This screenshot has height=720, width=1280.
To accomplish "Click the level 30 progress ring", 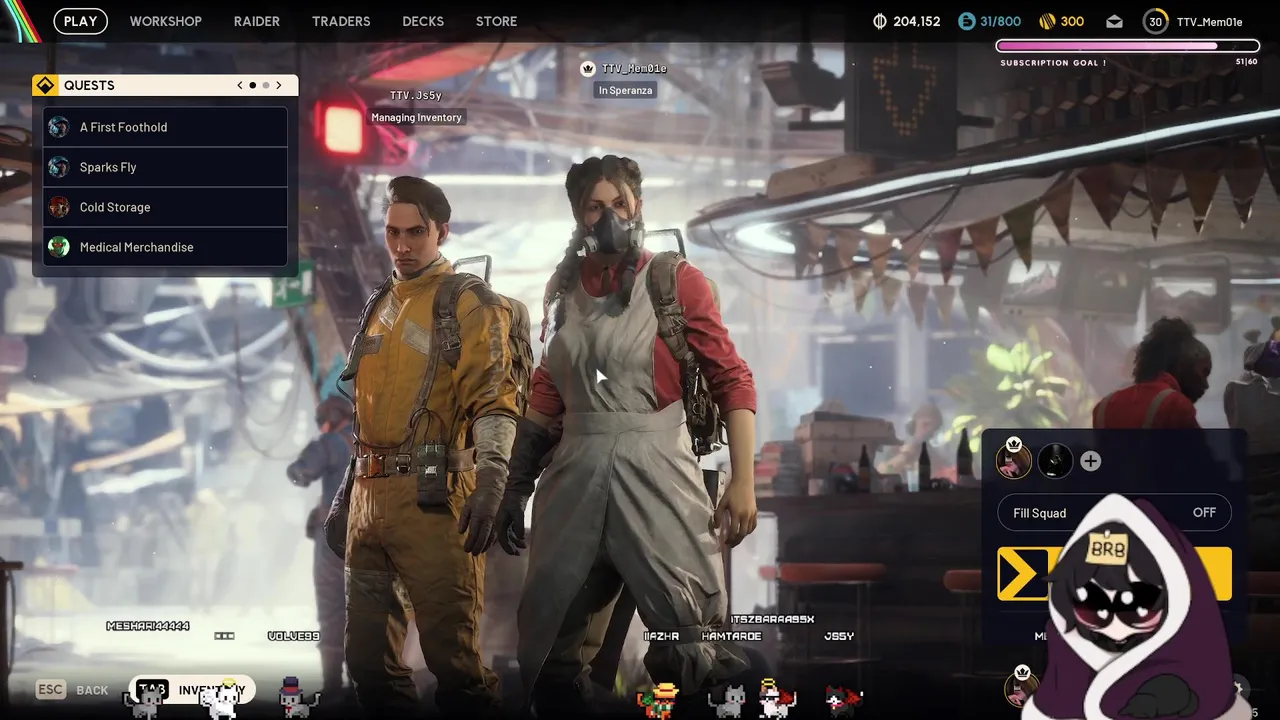I will (x=1156, y=21).
